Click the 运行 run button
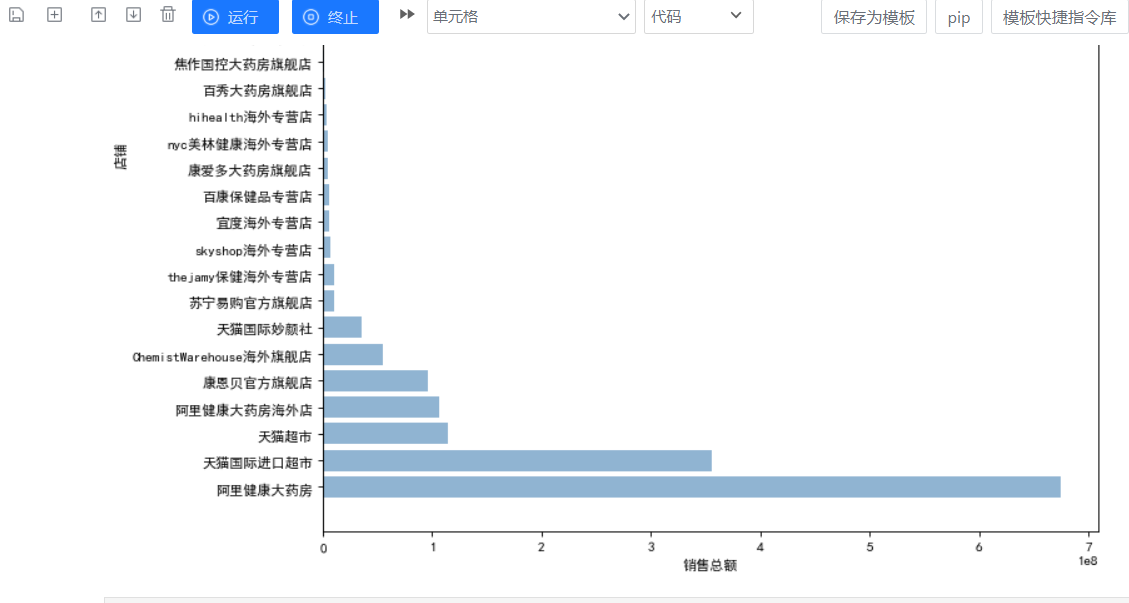The width and height of the screenshot is (1129, 603). coord(235,17)
